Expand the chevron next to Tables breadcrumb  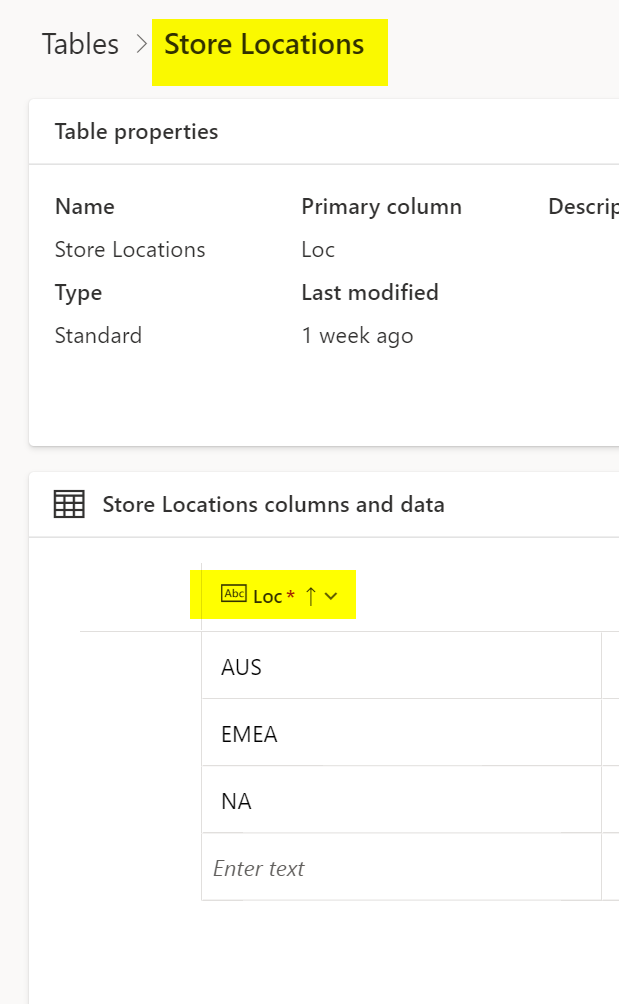coord(137,43)
